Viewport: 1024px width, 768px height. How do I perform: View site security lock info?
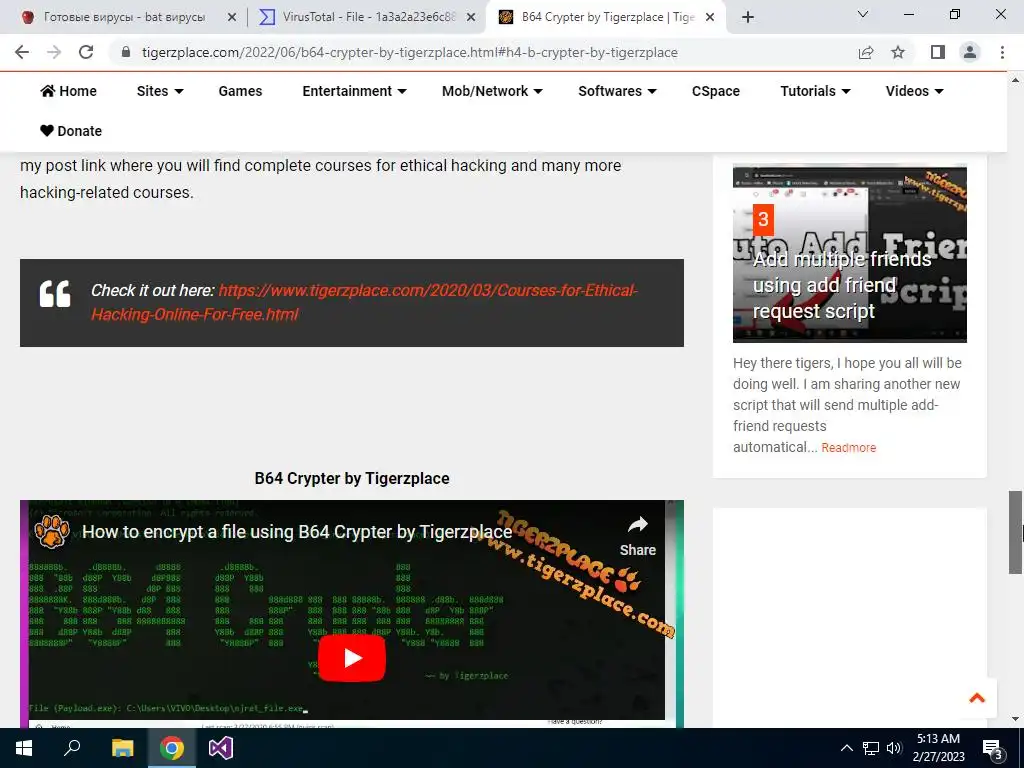click(127, 52)
